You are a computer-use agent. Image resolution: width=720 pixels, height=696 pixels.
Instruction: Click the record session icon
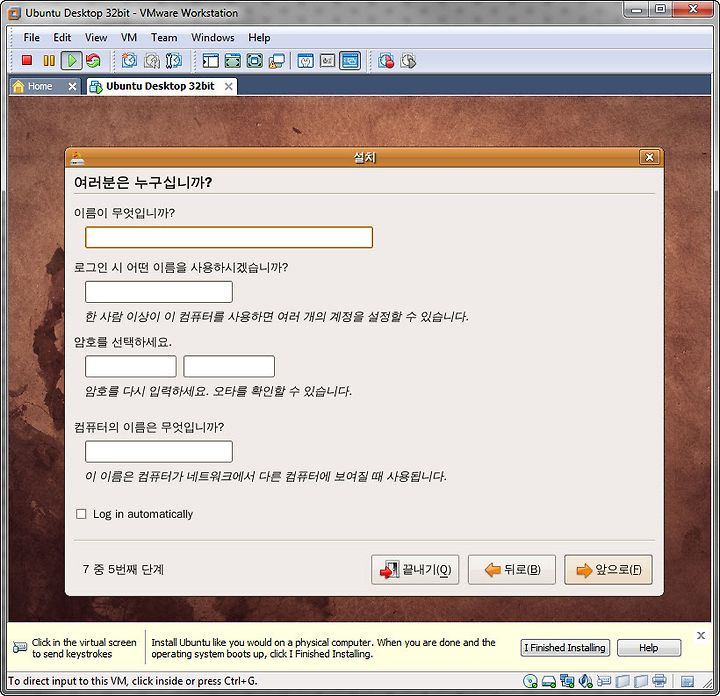tap(386, 61)
